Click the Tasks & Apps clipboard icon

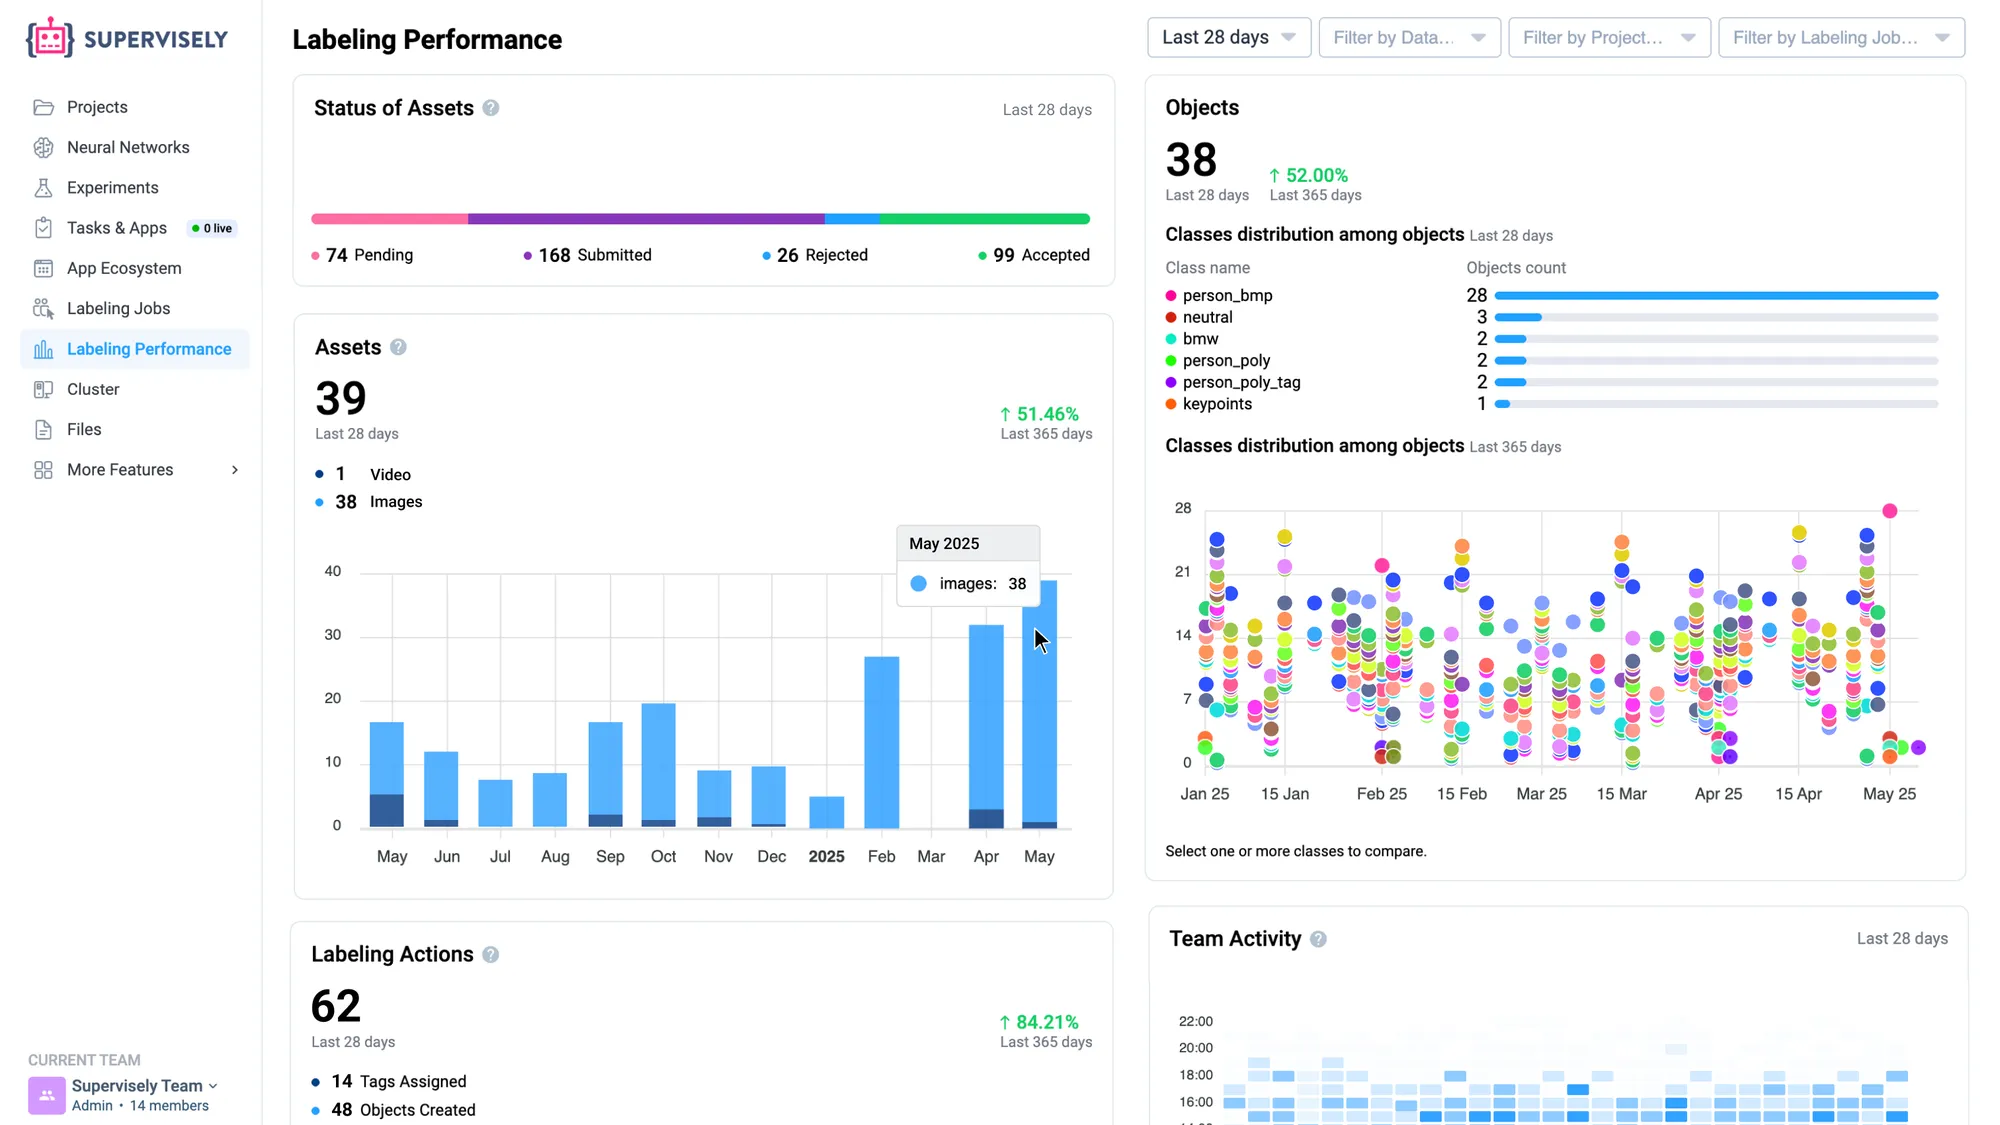pyautogui.click(x=43, y=228)
